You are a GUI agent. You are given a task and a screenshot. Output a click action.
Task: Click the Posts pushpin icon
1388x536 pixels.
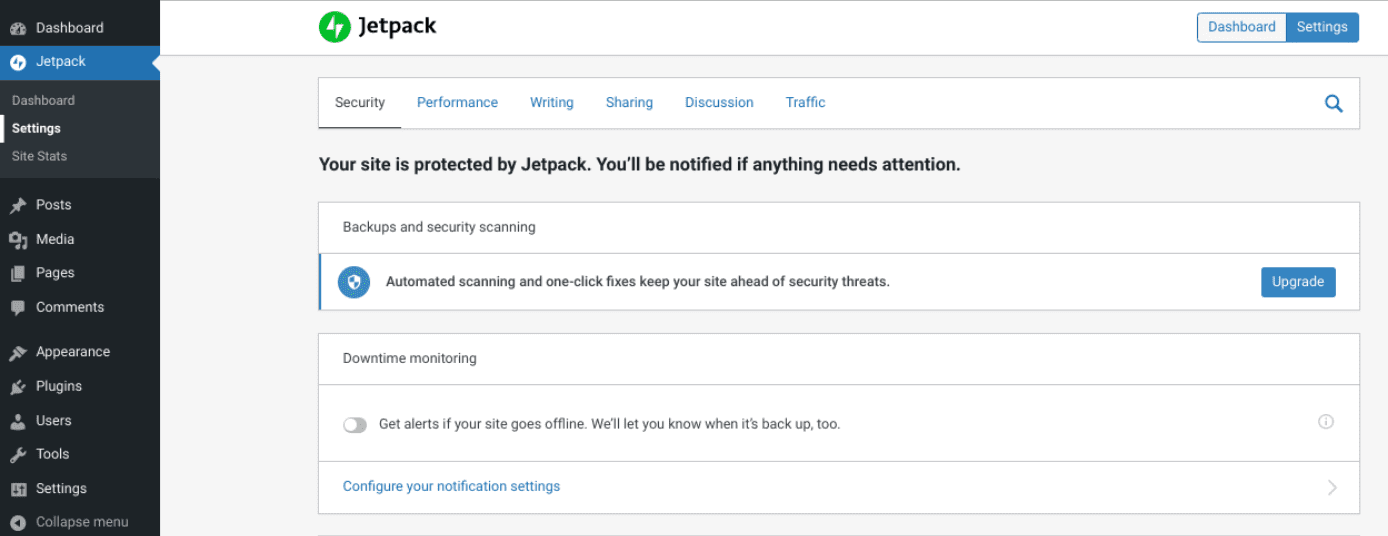[18, 205]
